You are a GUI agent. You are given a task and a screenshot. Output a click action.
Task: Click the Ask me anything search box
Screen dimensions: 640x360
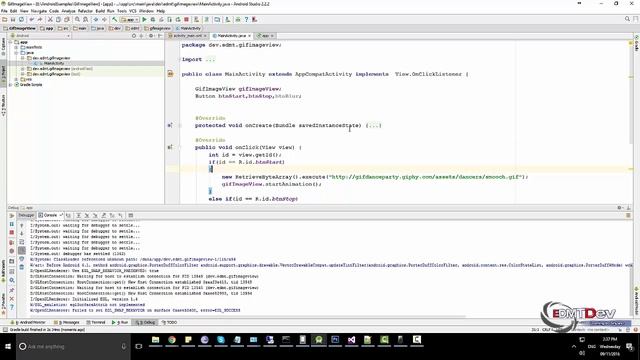(x=73, y=346)
